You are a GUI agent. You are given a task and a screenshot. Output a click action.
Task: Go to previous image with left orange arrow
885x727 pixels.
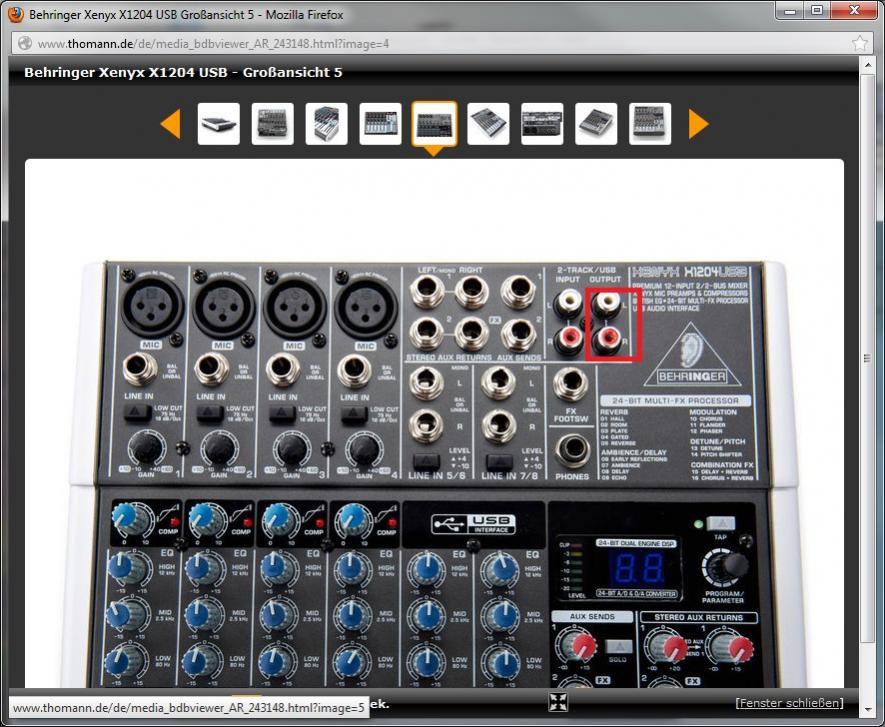(x=170, y=124)
